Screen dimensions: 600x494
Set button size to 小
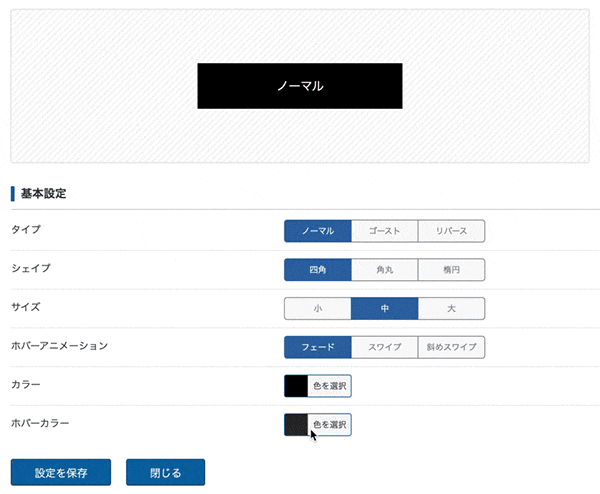pyautogui.click(x=318, y=308)
